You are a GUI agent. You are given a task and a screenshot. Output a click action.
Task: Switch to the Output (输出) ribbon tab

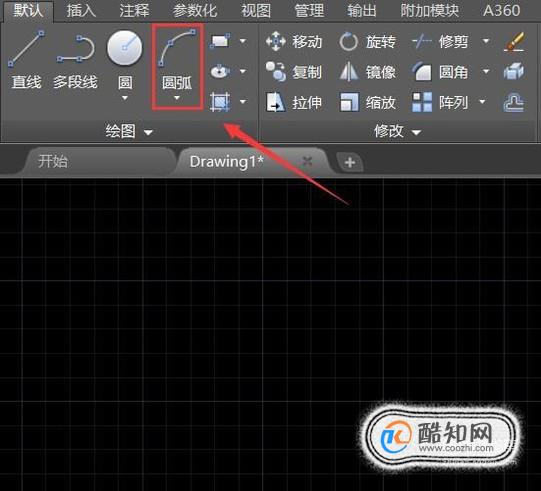pyautogui.click(x=362, y=10)
